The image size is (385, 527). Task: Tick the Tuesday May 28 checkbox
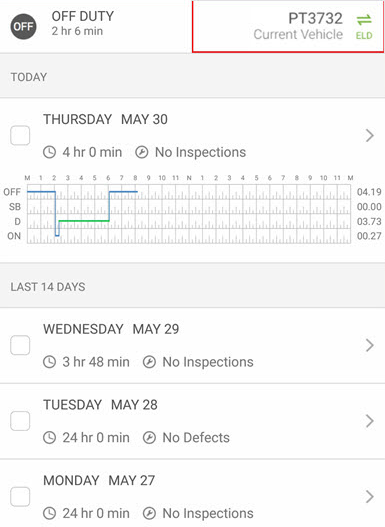click(x=20, y=421)
